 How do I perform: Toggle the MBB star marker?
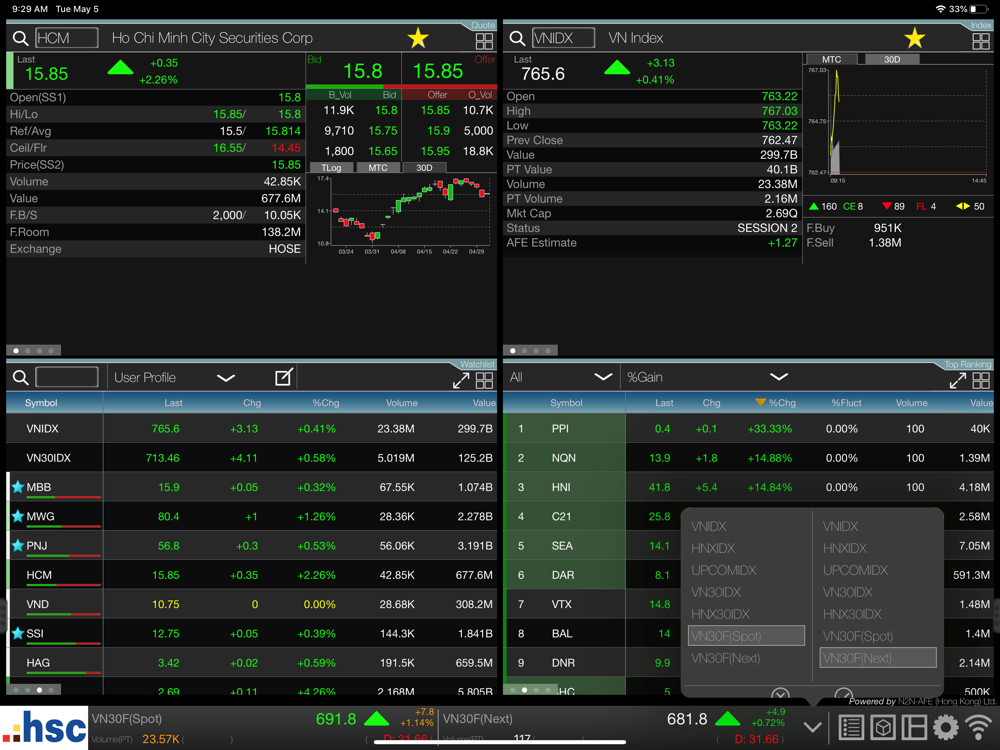coord(18,487)
